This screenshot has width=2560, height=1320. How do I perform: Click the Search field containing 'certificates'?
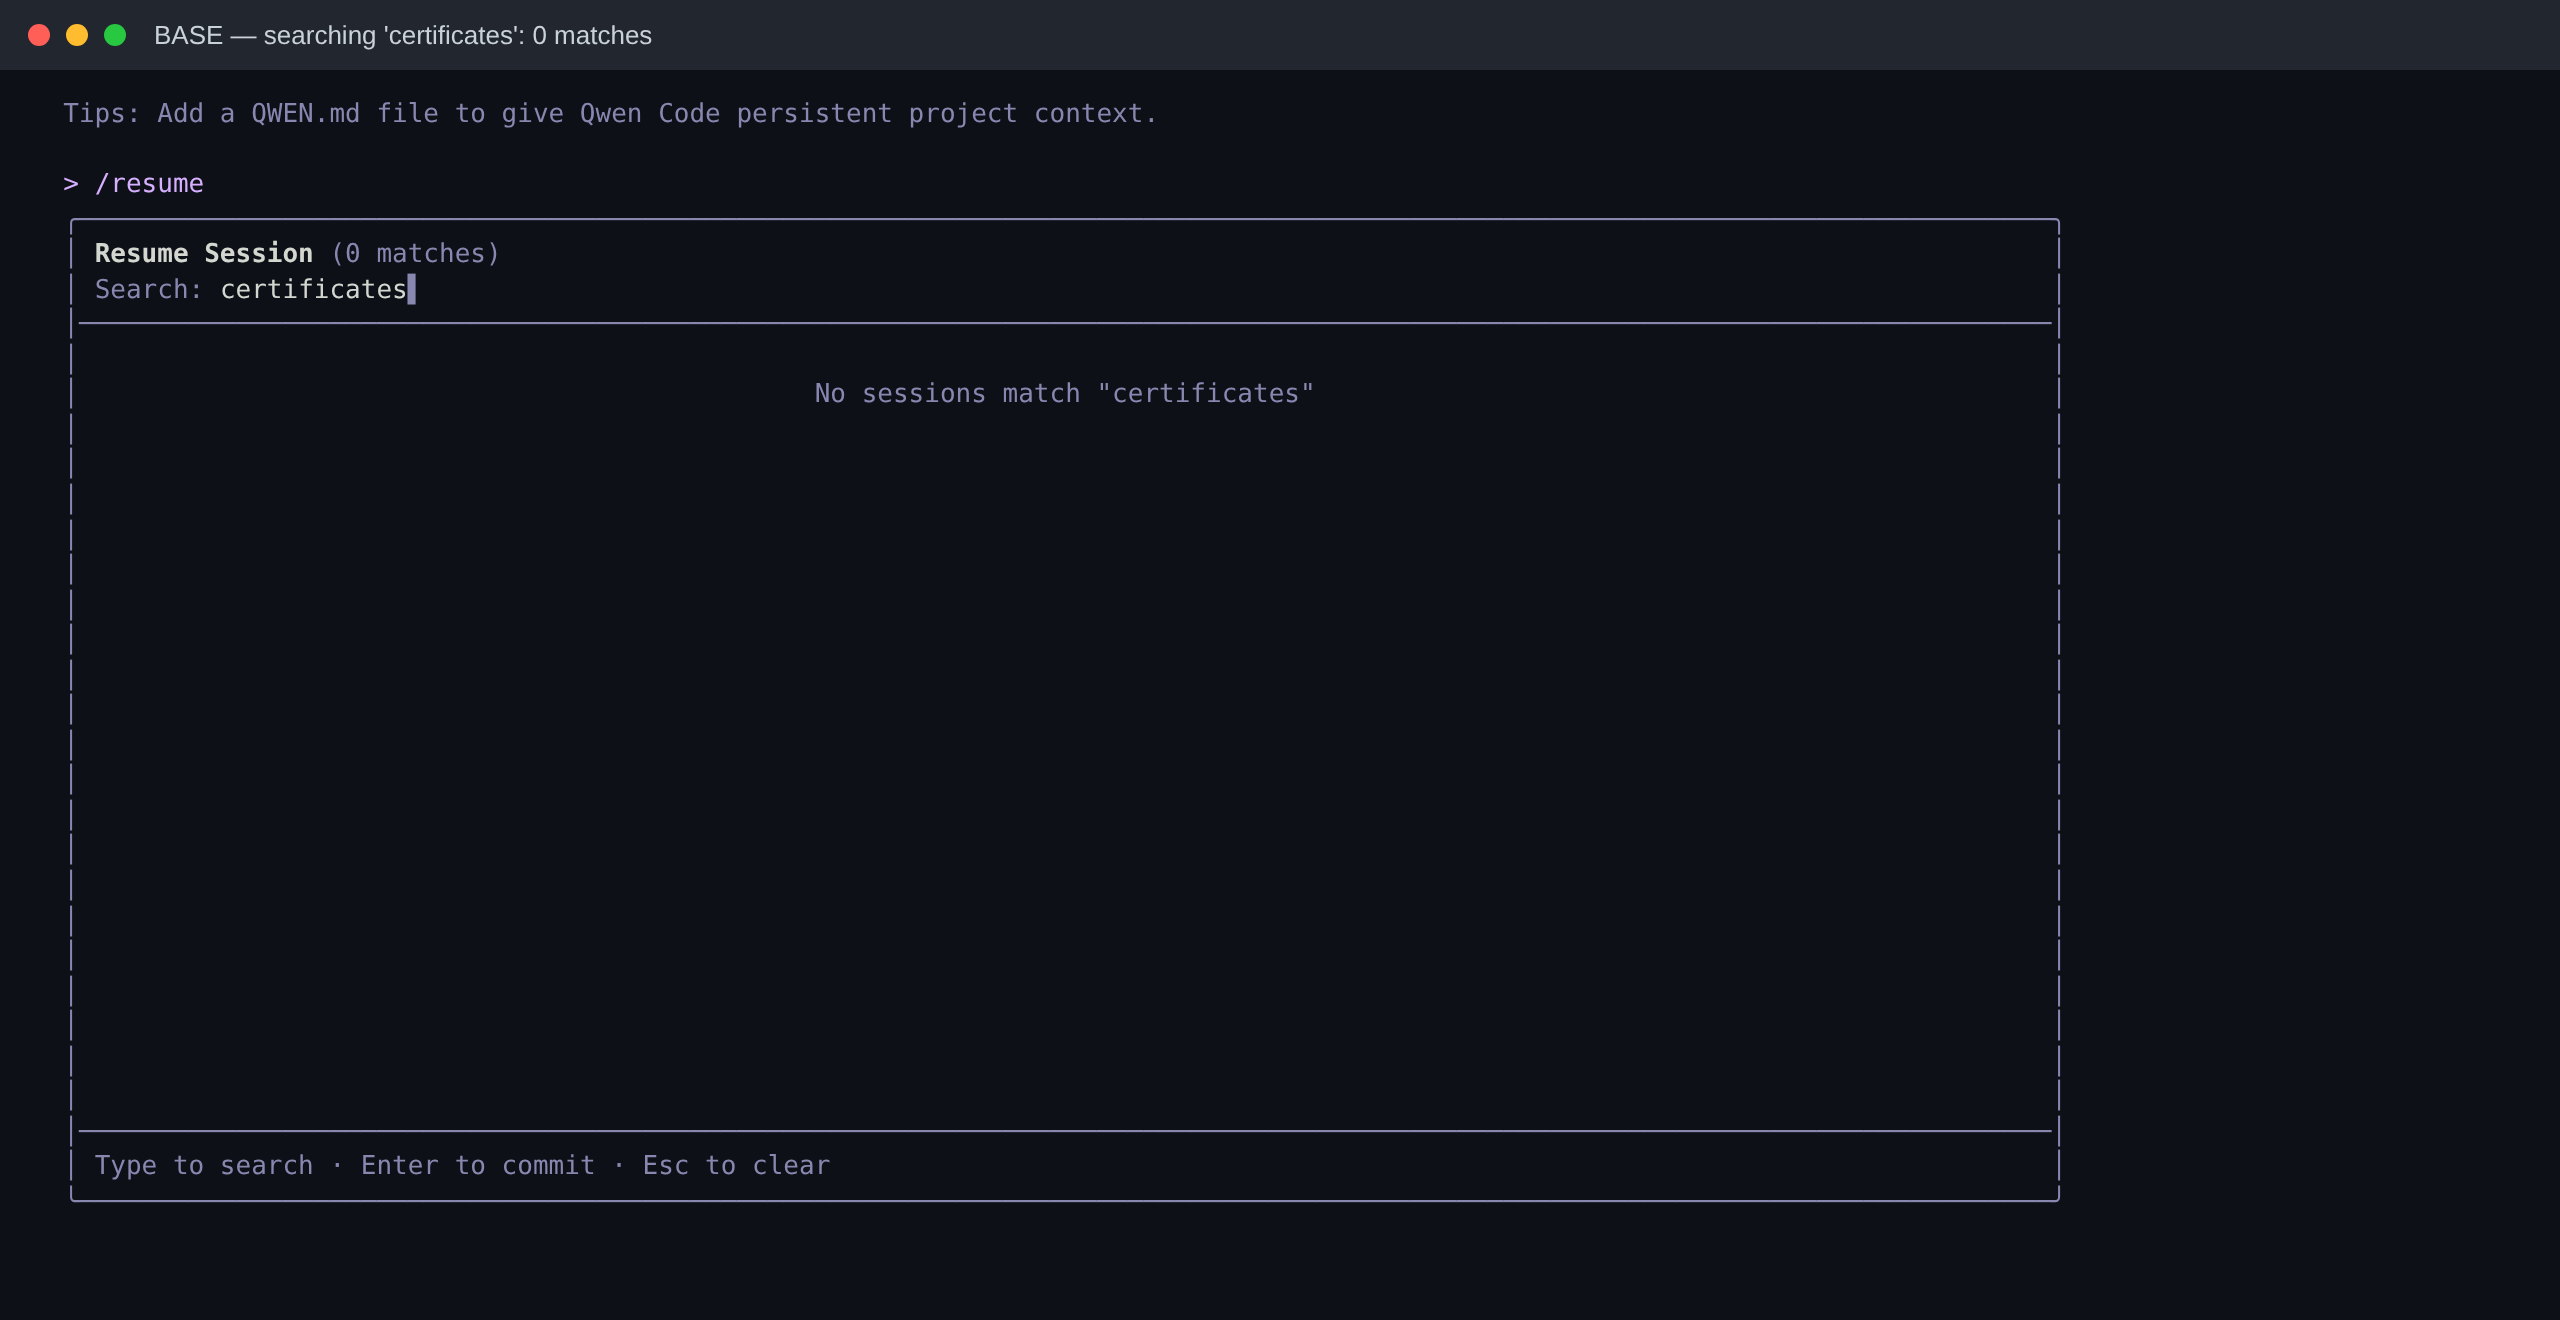pos(318,290)
